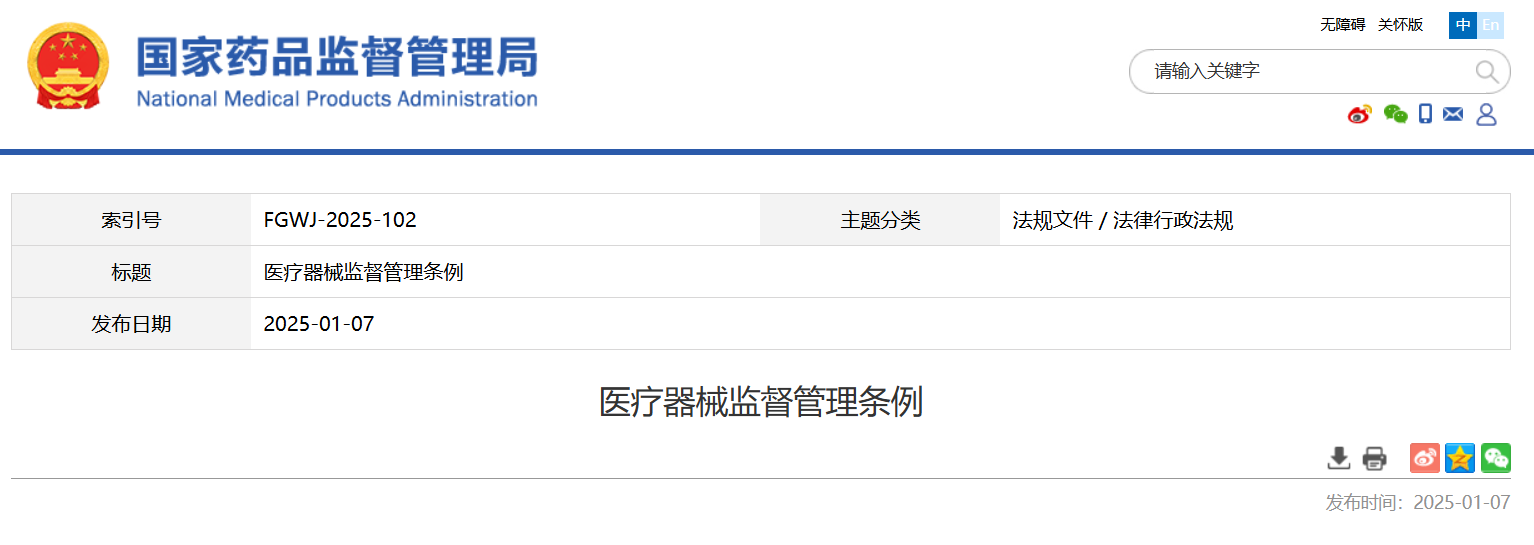Print the page with printer icon
Image resolution: width=1534 pixels, height=545 pixels.
click(1375, 458)
